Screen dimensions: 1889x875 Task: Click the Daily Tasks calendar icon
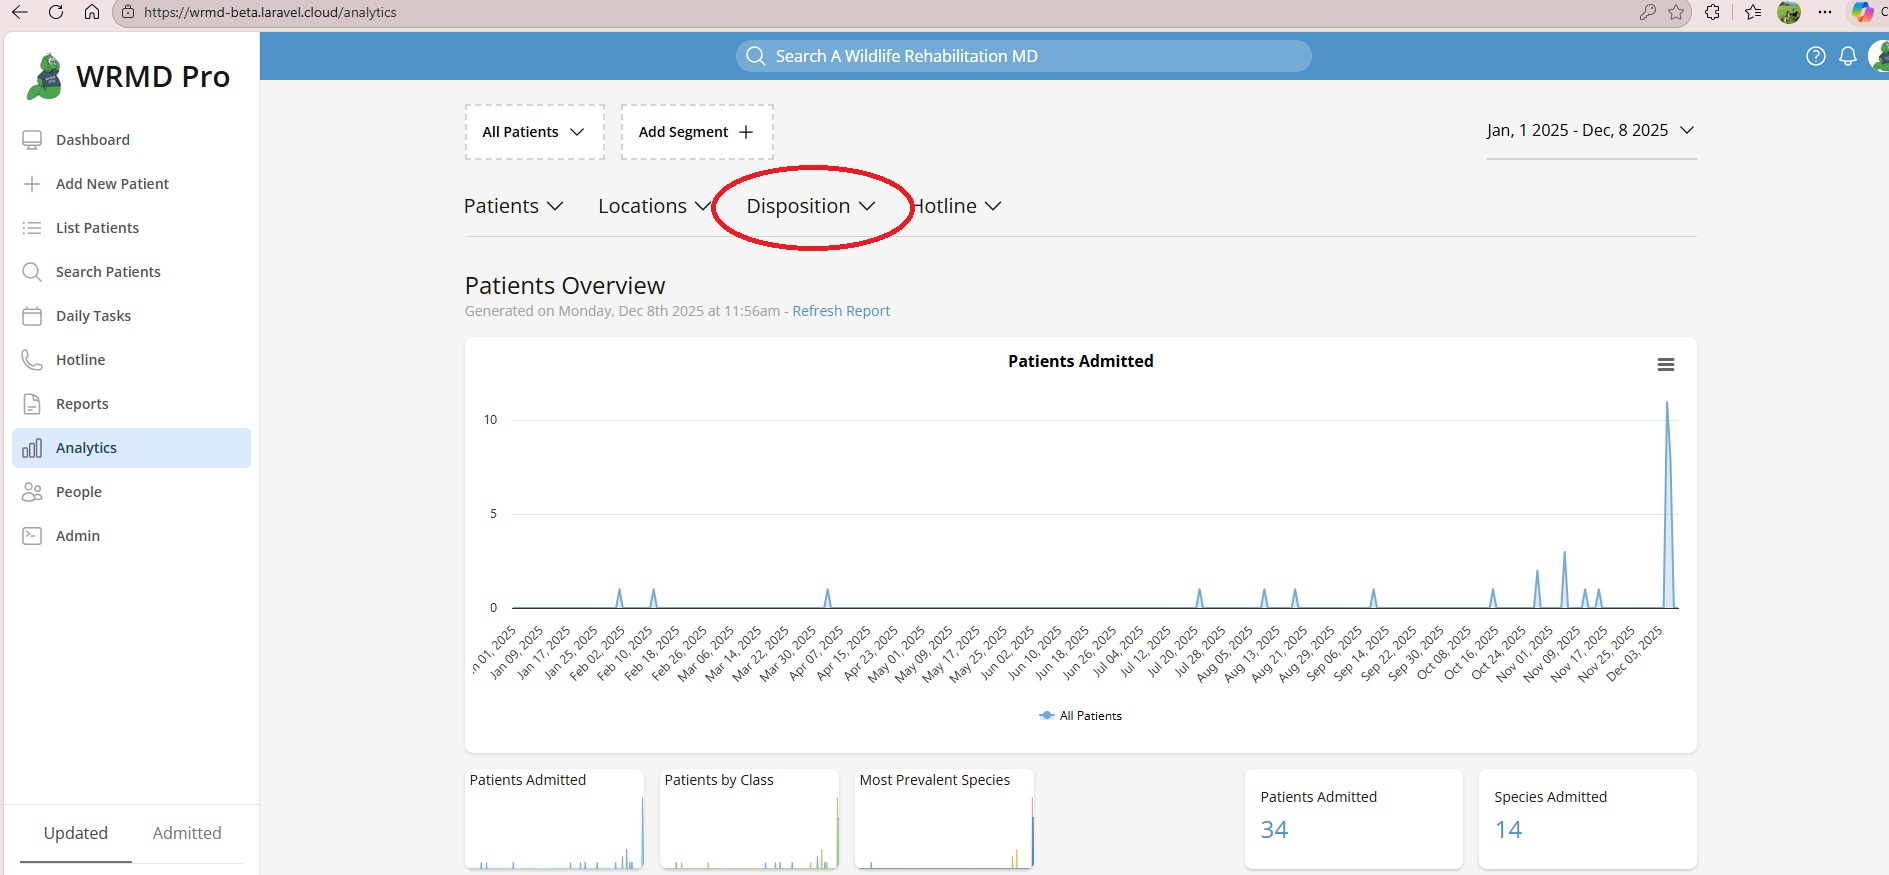32,316
